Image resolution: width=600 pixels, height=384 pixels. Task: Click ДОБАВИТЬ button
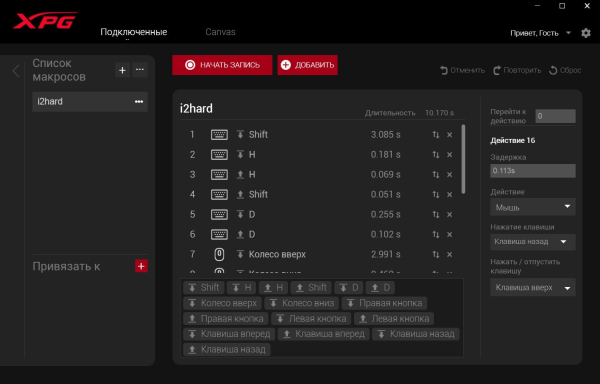coord(308,65)
